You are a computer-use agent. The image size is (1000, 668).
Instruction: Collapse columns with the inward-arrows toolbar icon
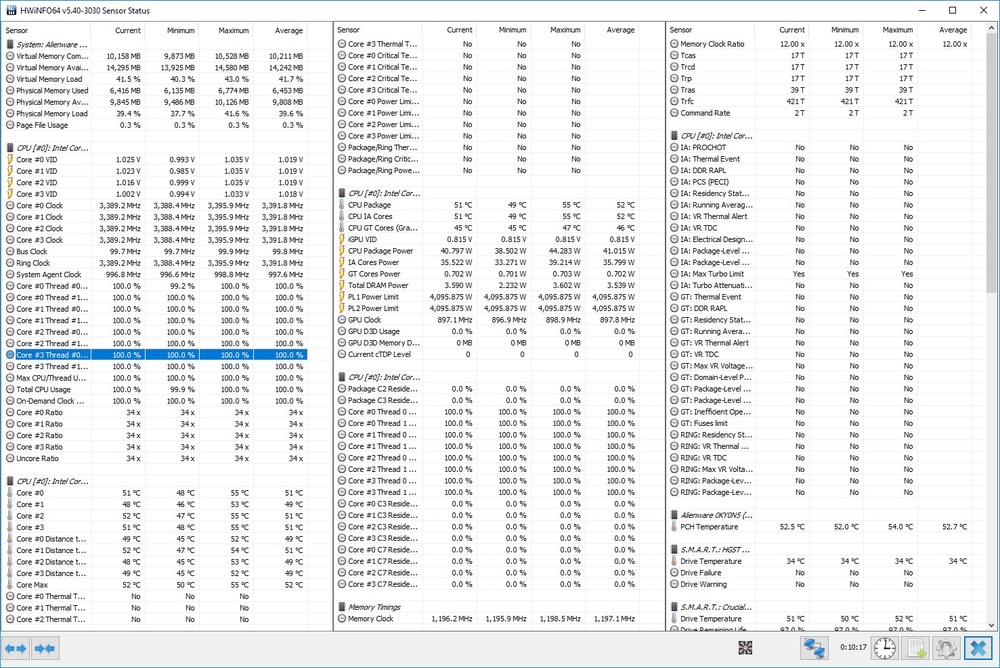(x=43, y=648)
